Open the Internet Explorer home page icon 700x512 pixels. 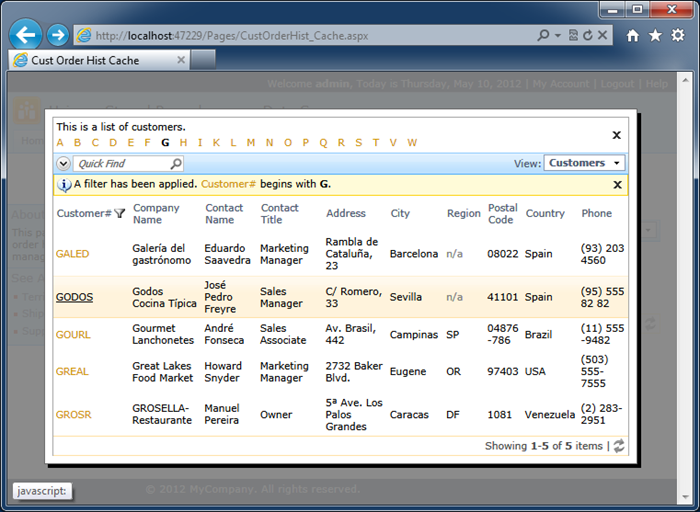[632, 35]
